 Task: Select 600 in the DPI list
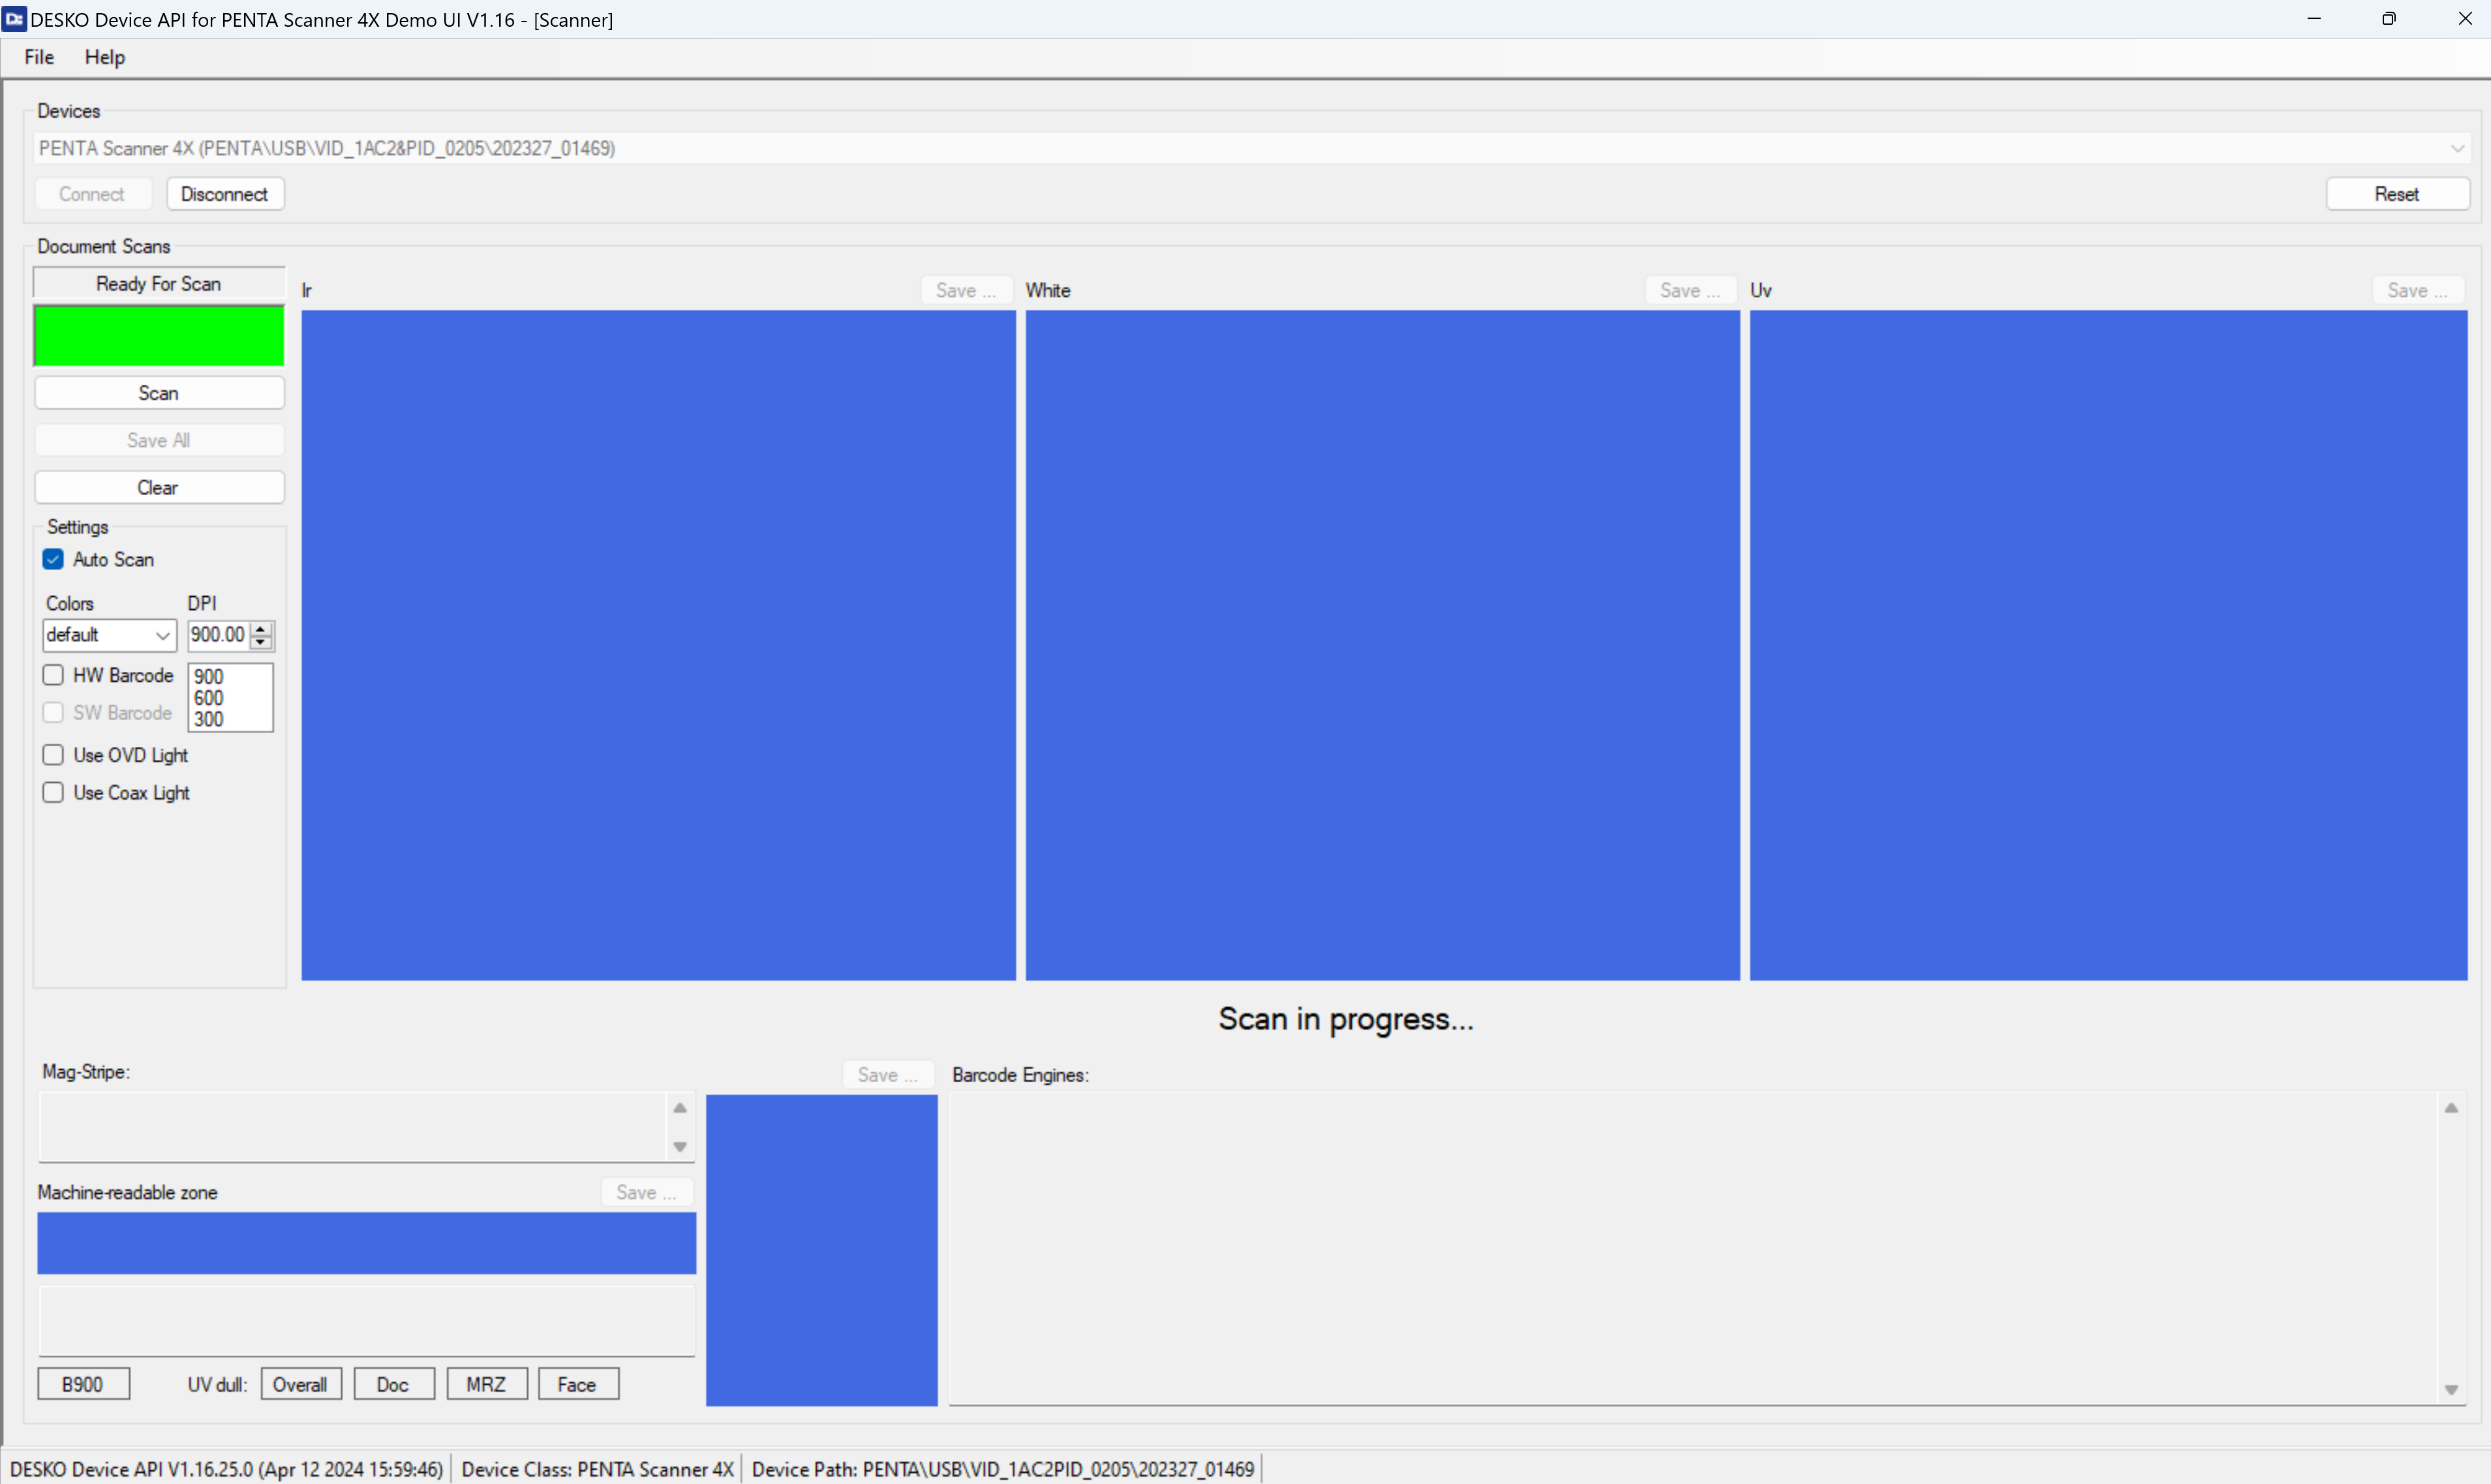209,698
